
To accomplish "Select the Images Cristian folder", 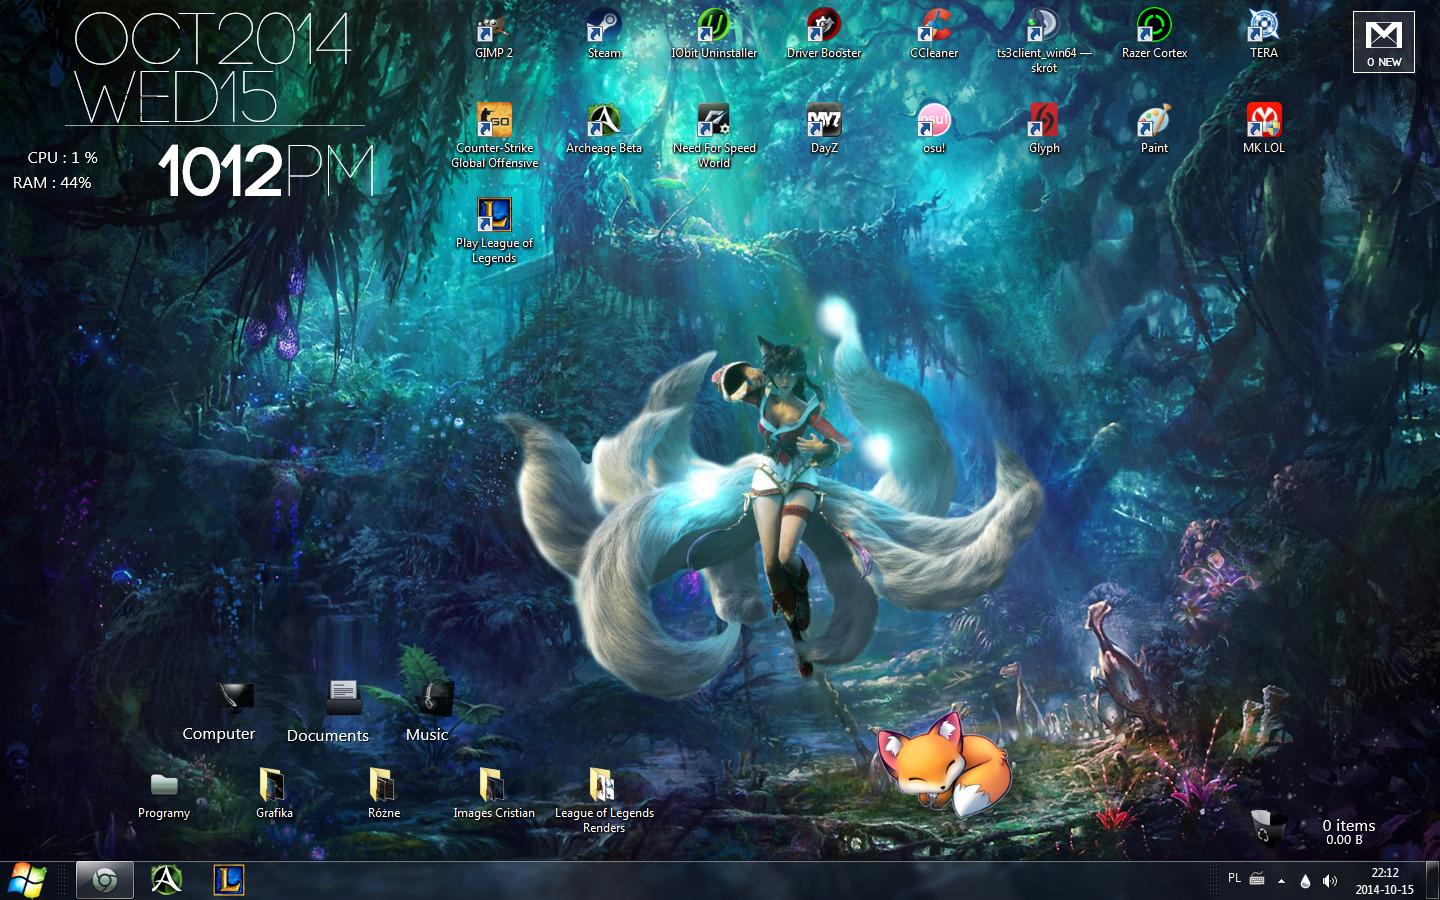I will [x=494, y=794].
